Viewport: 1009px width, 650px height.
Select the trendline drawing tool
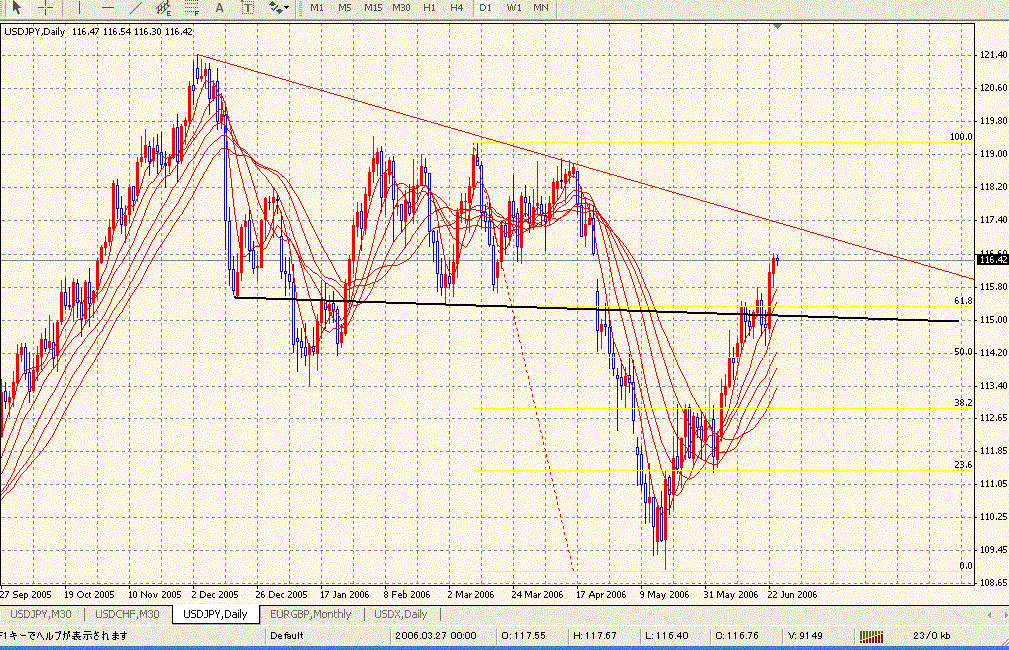(134, 8)
